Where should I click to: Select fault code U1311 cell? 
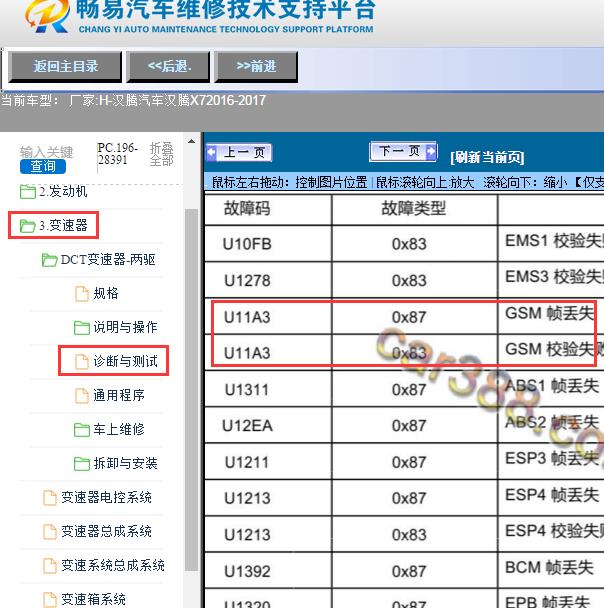coord(268,389)
